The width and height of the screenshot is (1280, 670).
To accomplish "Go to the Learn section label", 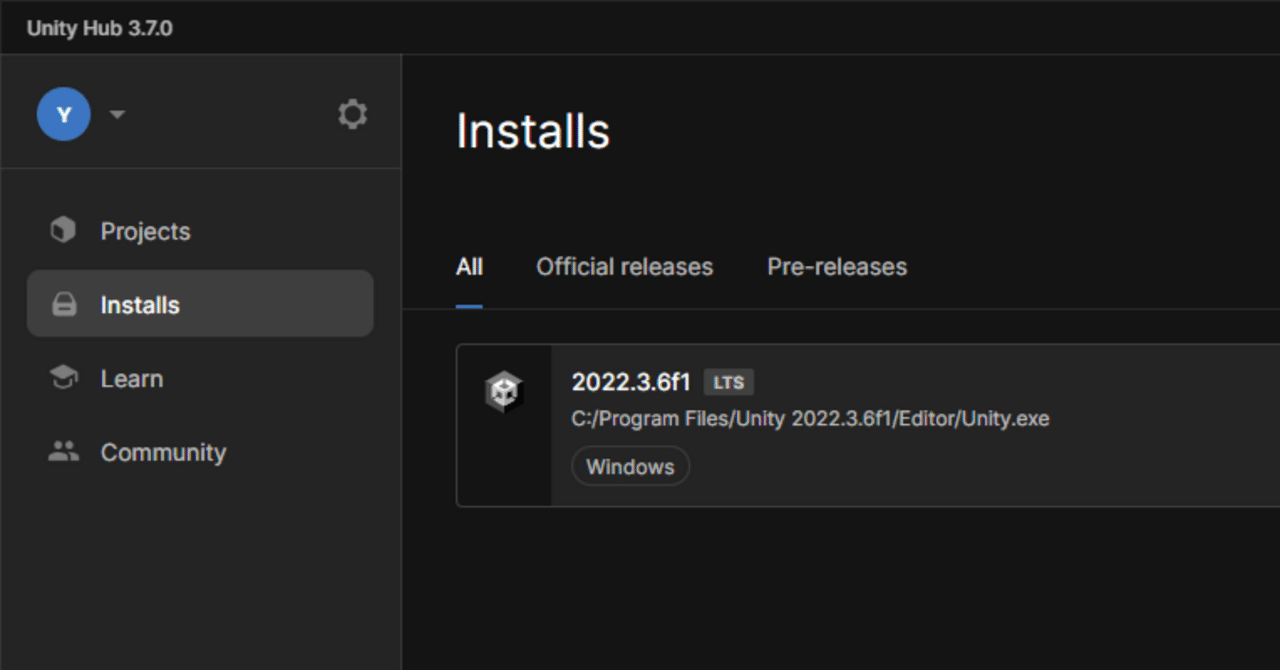I will [x=132, y=379].
